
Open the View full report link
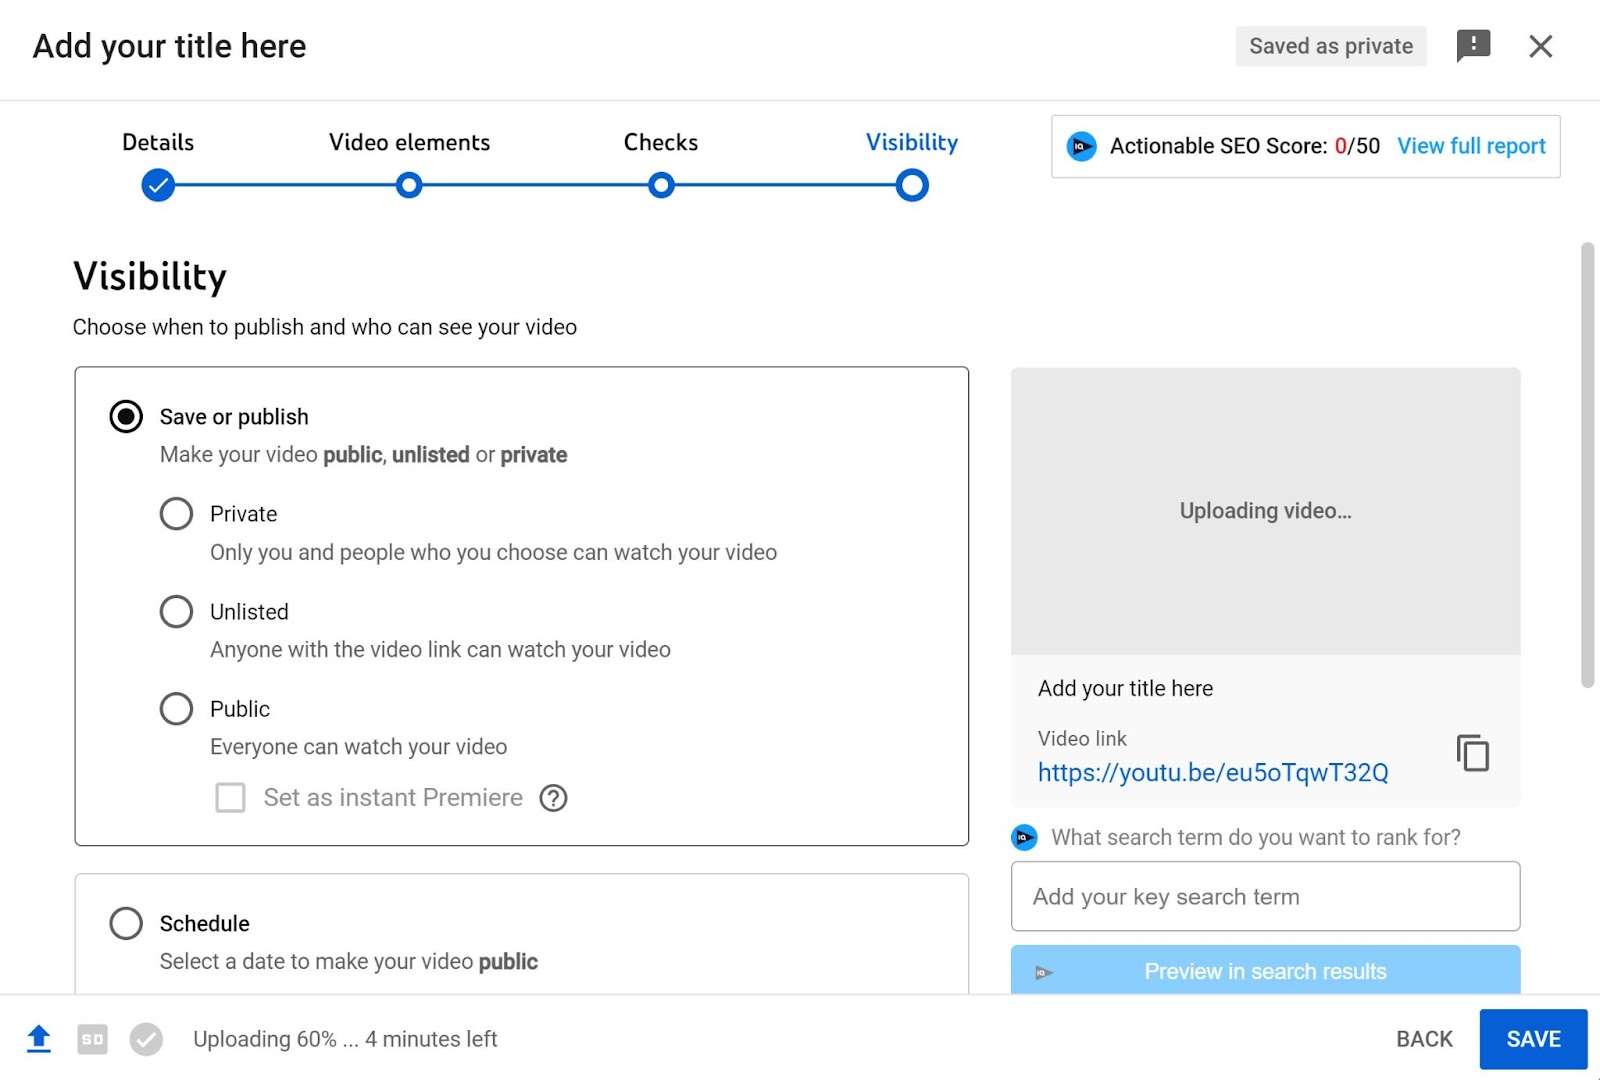[1471, 146]
